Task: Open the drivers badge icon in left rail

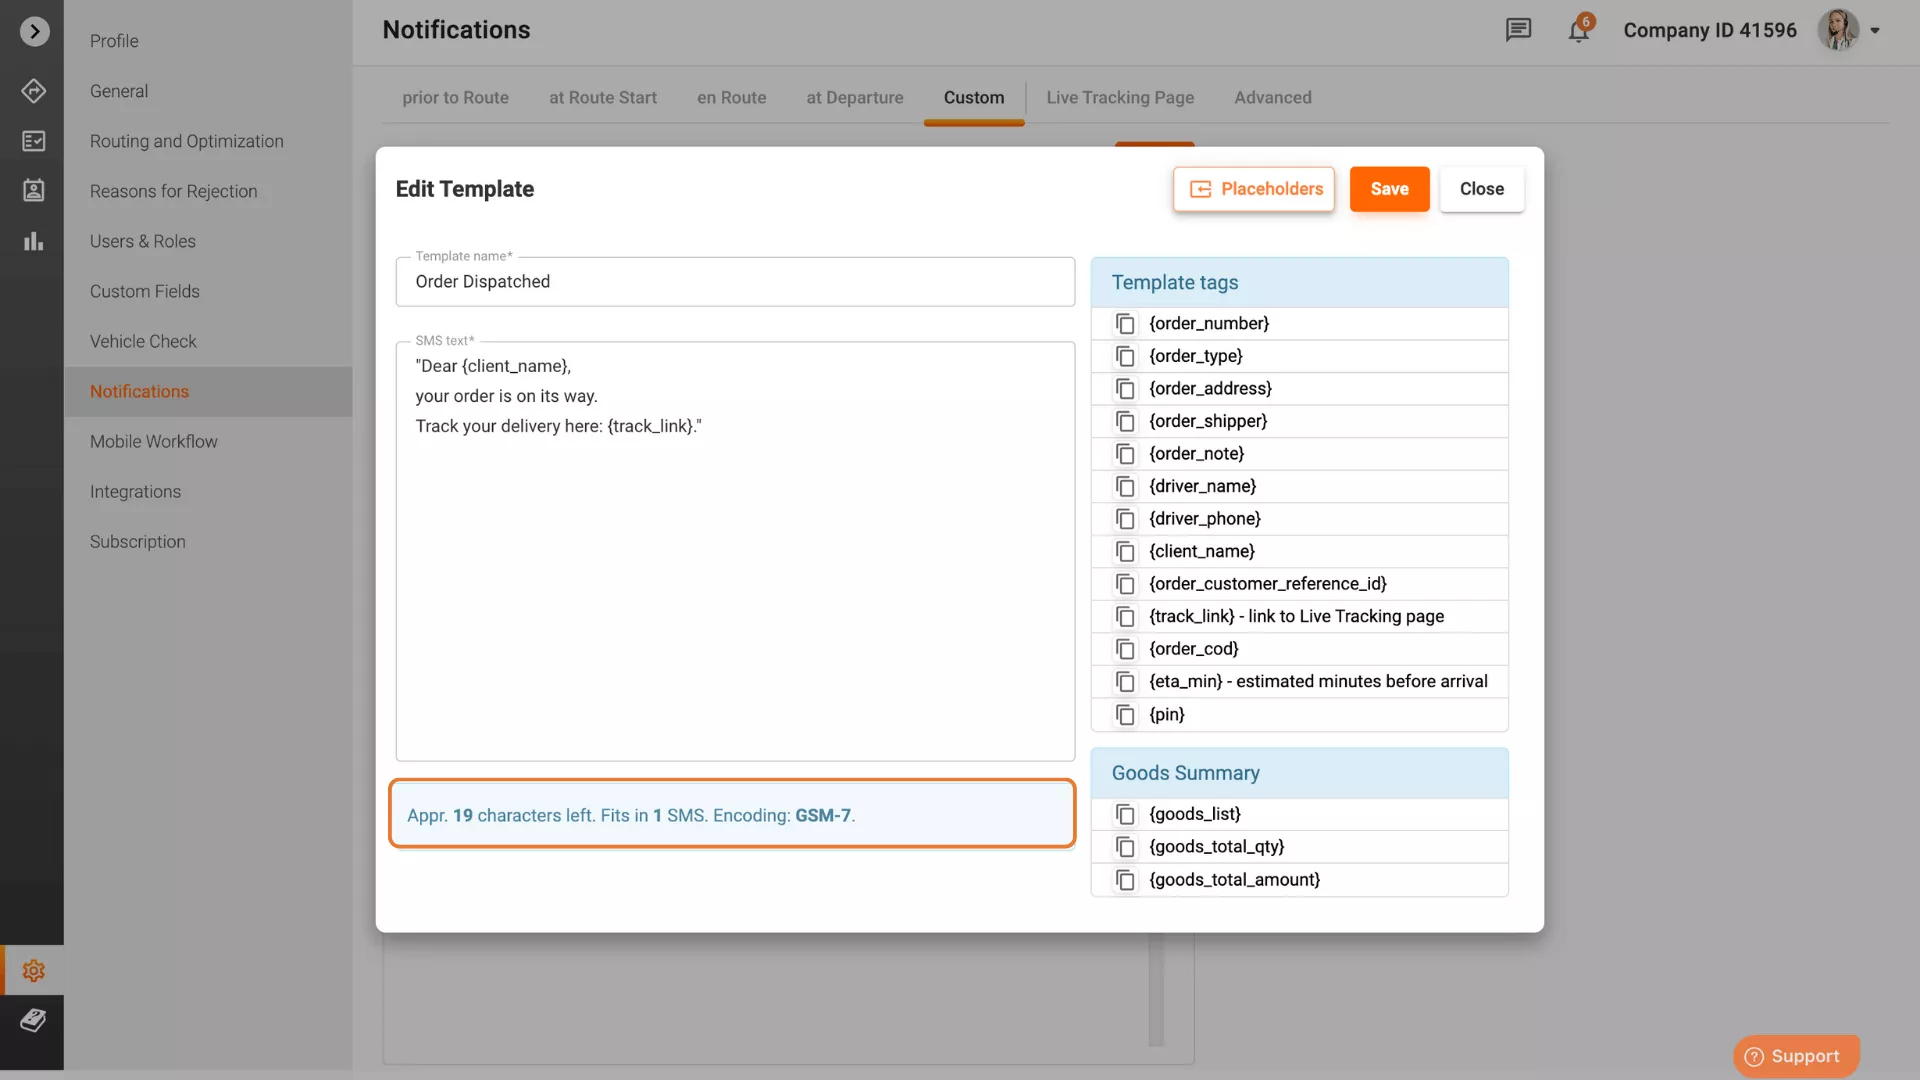Action: [x=33, y=190]
